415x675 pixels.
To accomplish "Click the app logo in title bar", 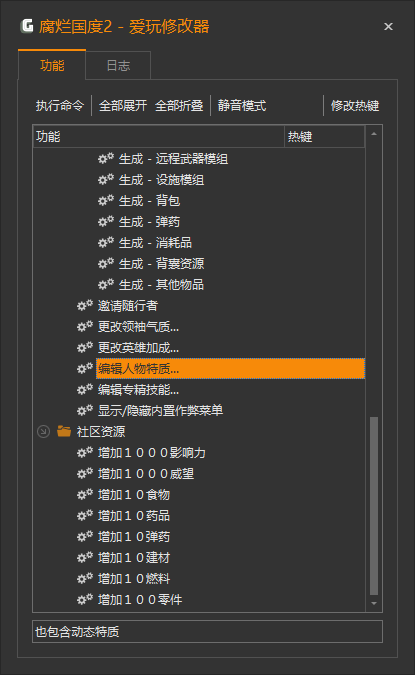I will 27,26.
